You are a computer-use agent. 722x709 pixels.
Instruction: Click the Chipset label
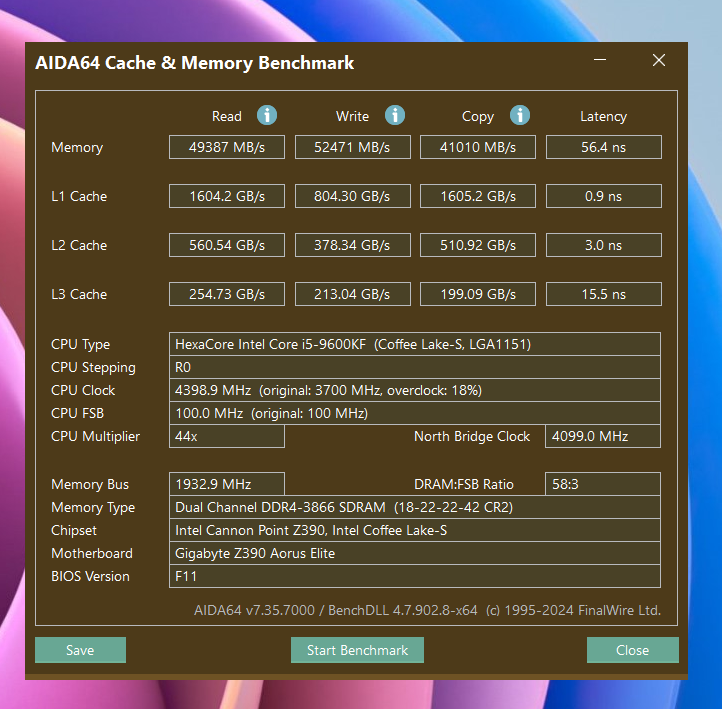(x=74, y=530)
